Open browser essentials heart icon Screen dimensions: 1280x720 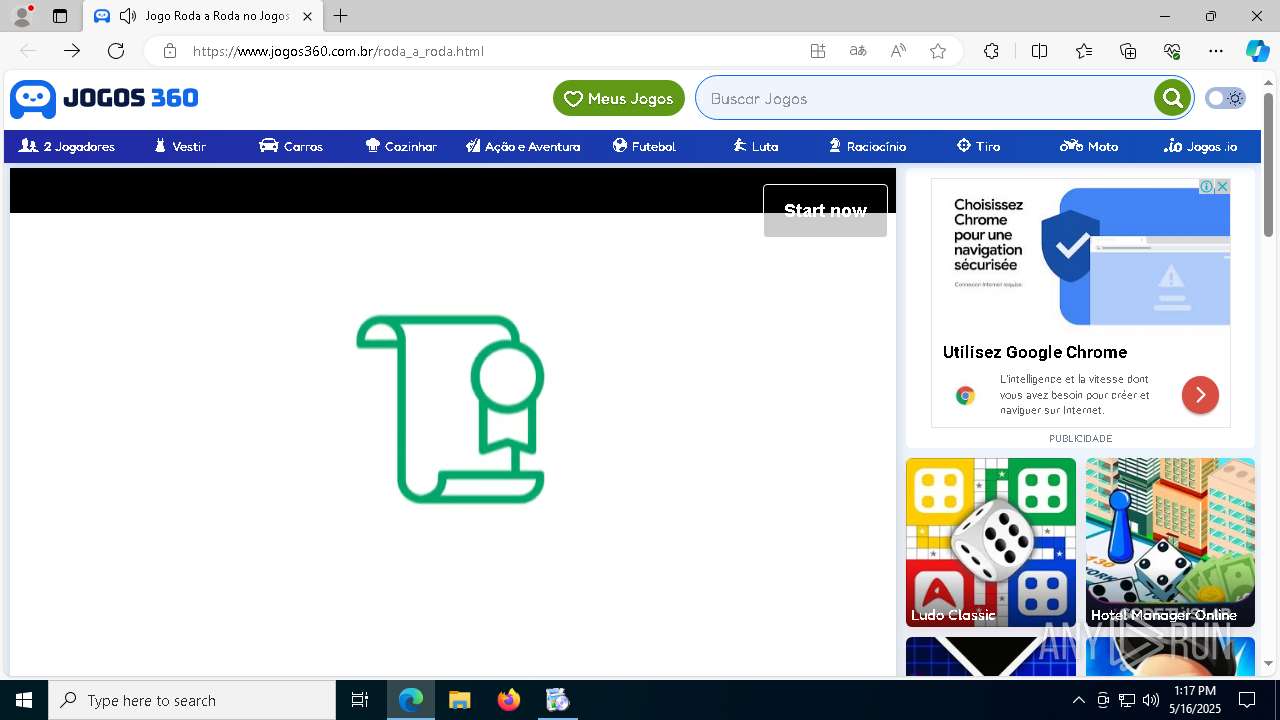[1172, 51]
